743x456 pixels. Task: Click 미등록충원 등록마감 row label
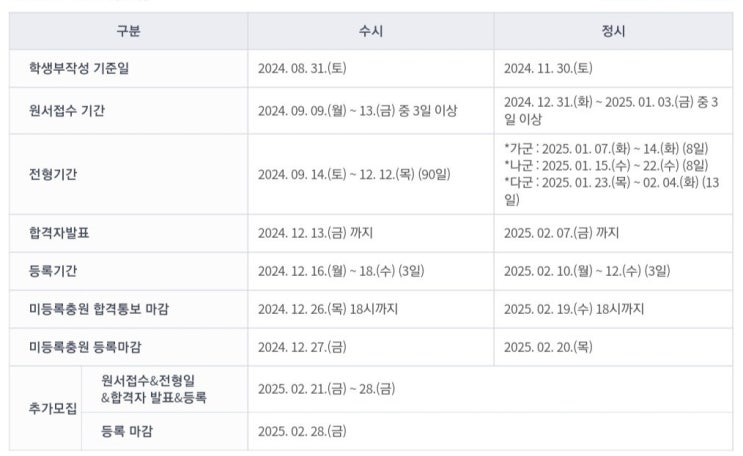tap(85, 347)
